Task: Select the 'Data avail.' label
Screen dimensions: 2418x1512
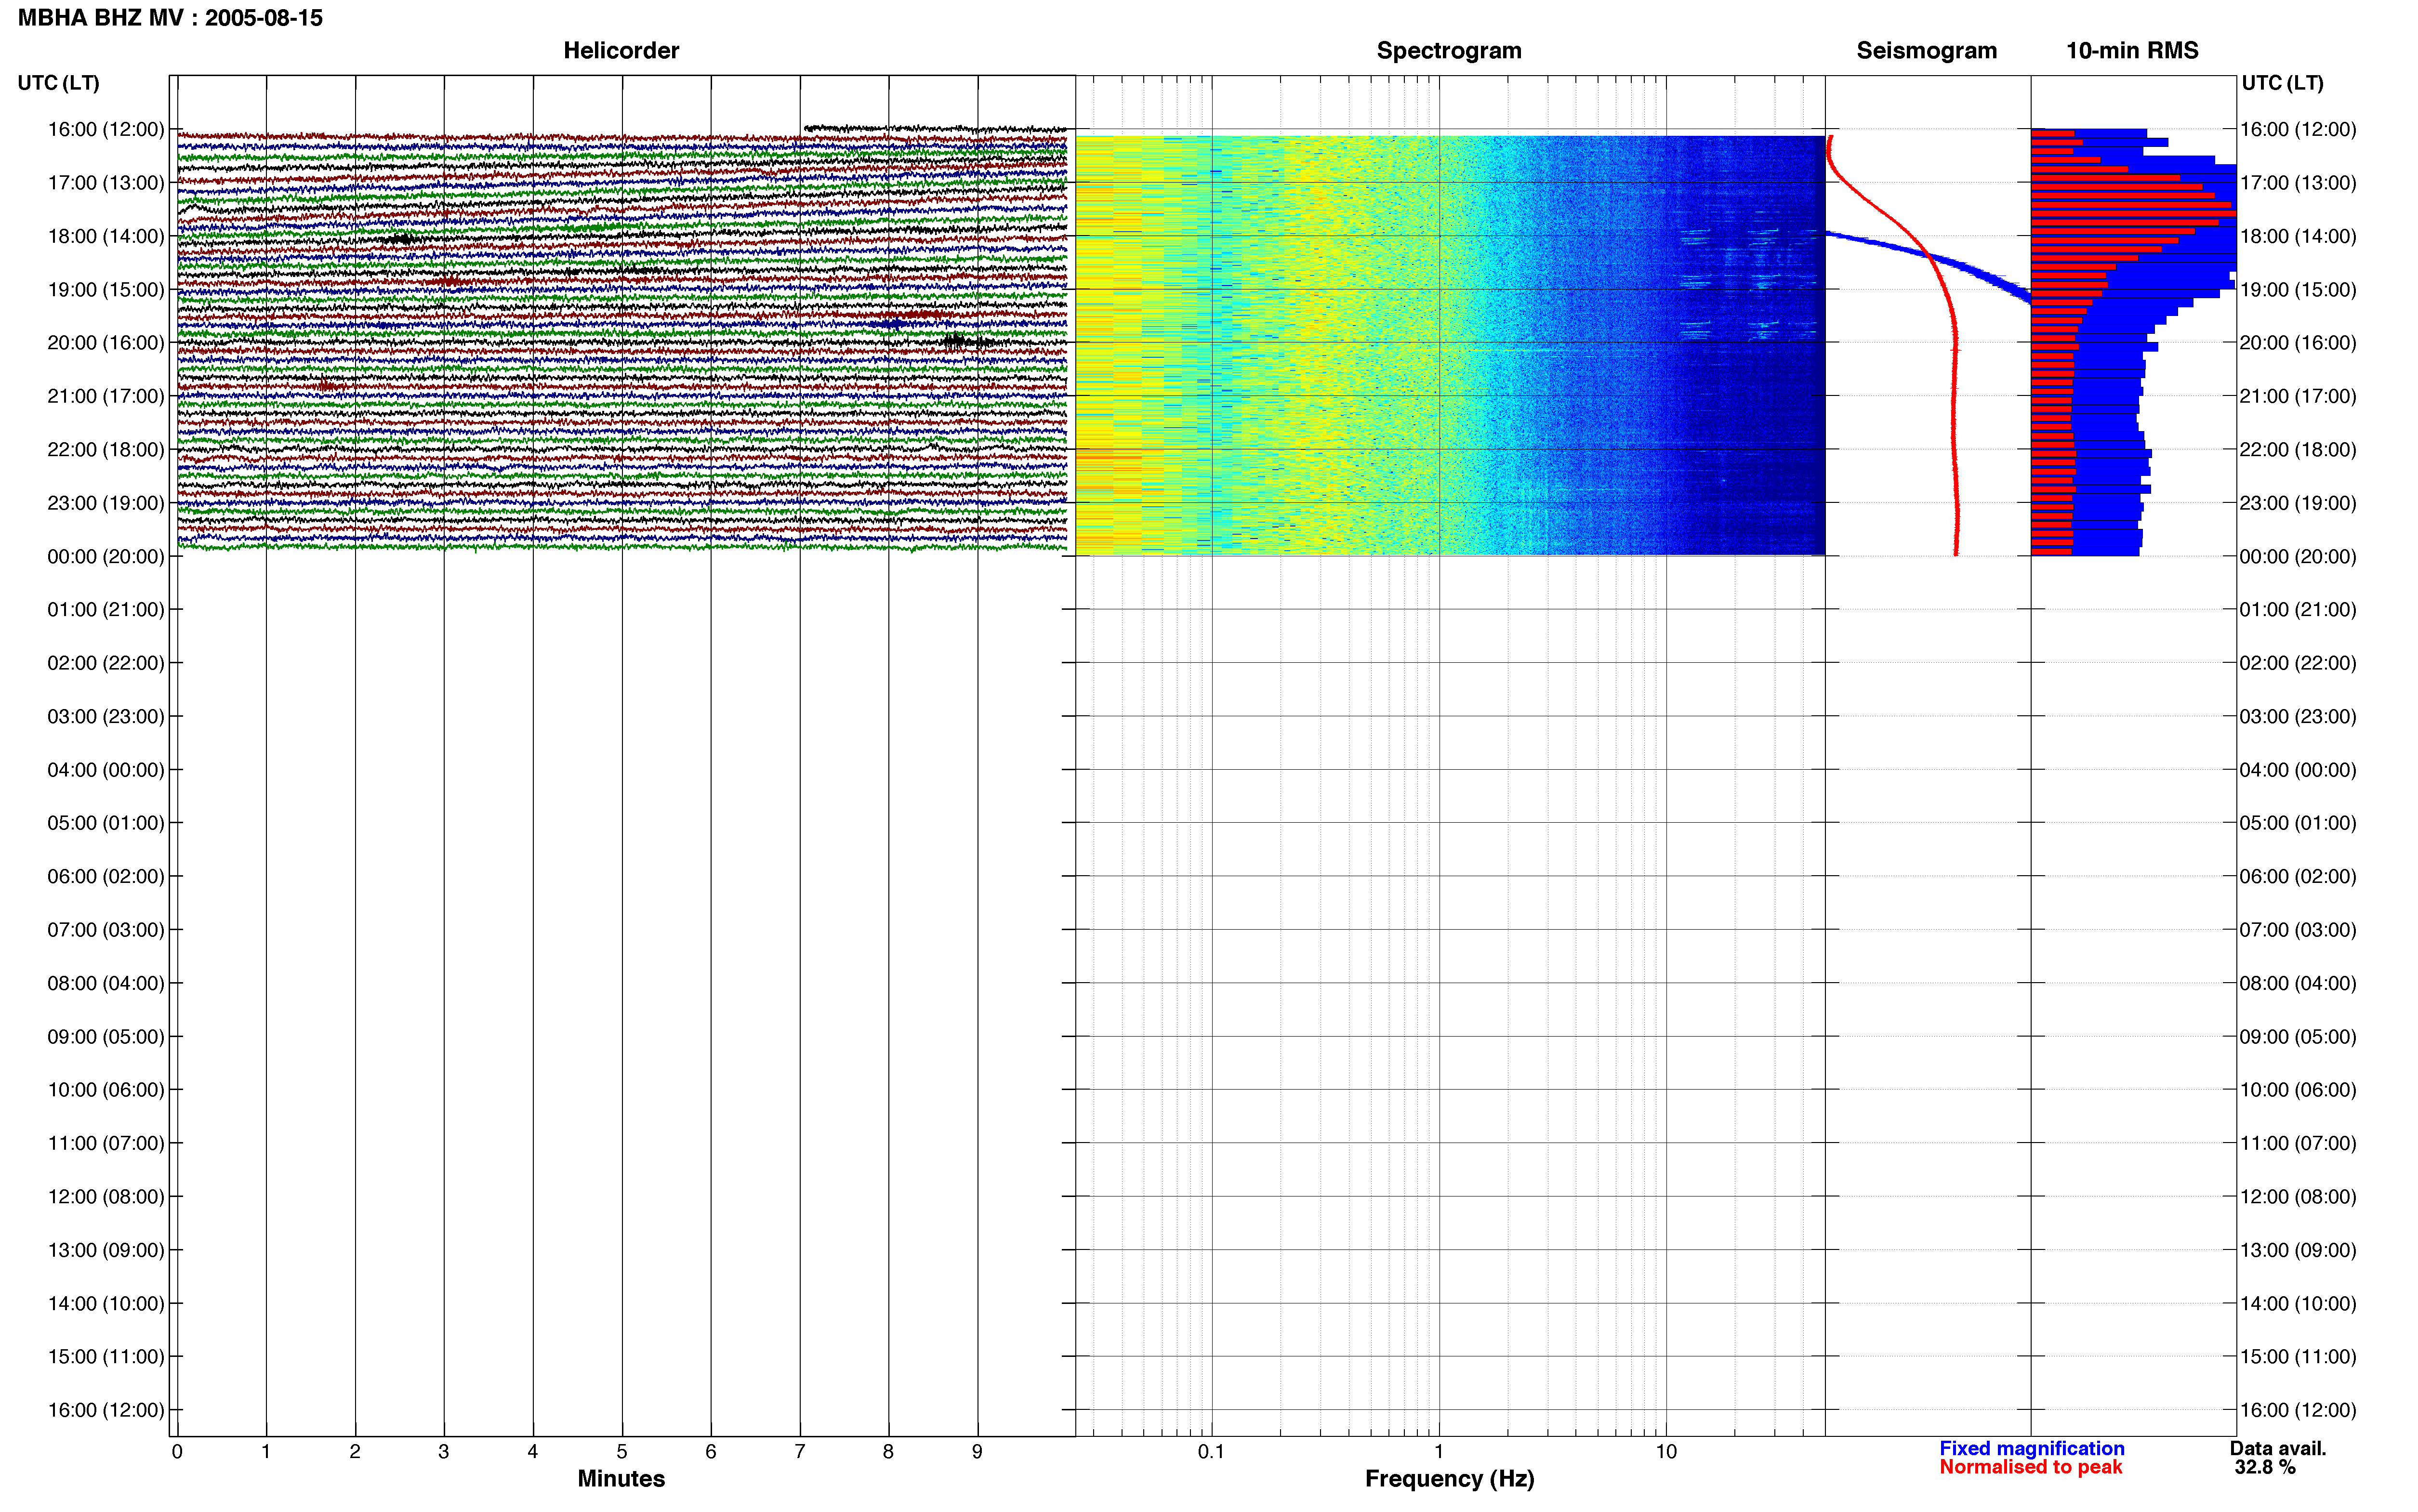Action: click(x=2278, y=1449)
